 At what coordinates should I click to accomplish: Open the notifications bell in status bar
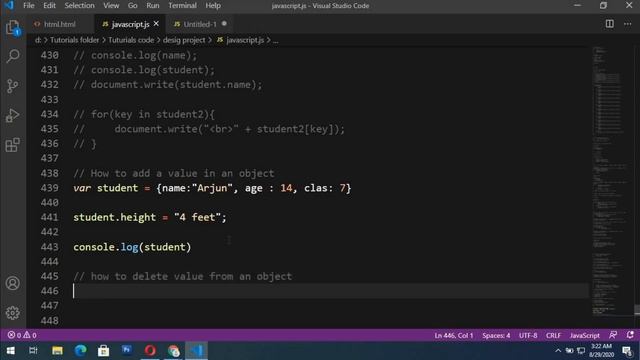[630, 335]
